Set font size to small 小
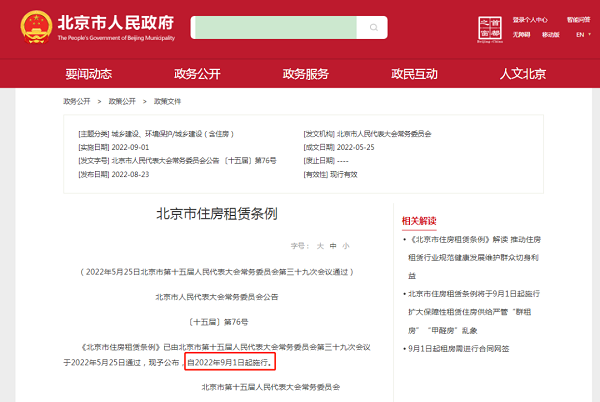This screenshot has height=402, width=600. click(346, 245)
